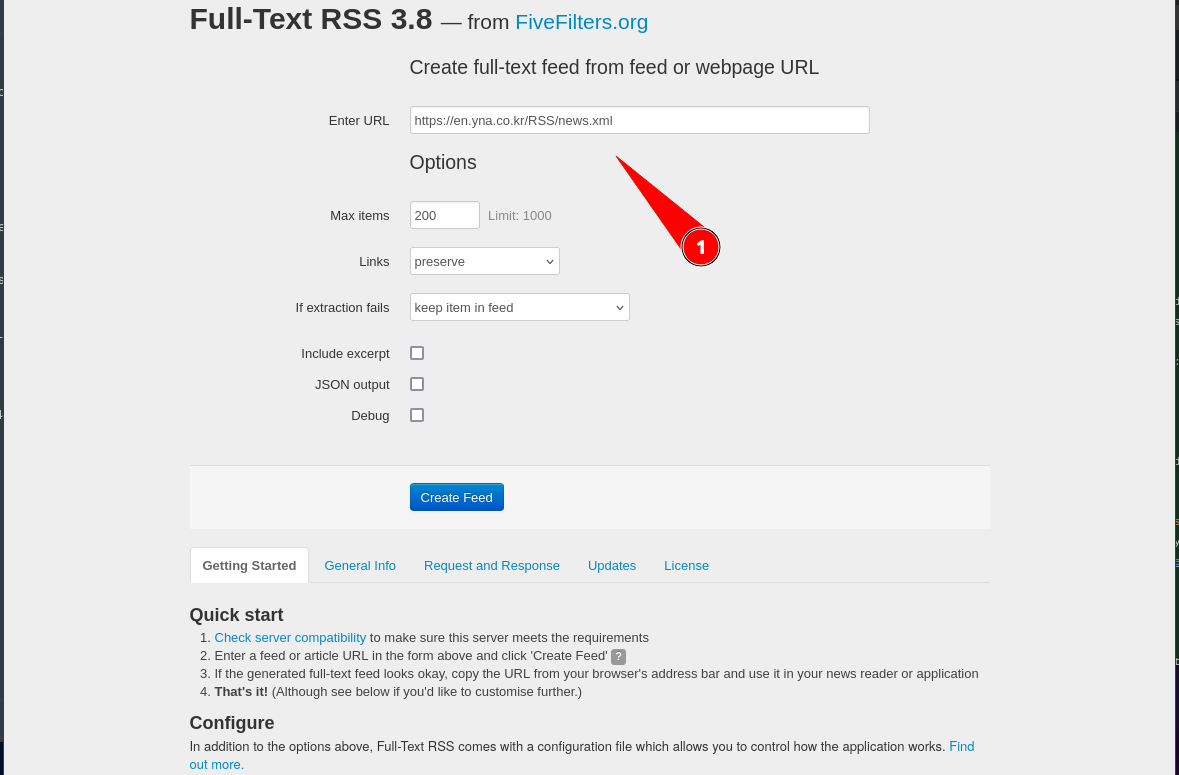Enable JSON output
The width and height of the screenshot is (1179, 775).
(x=417, y=384)
